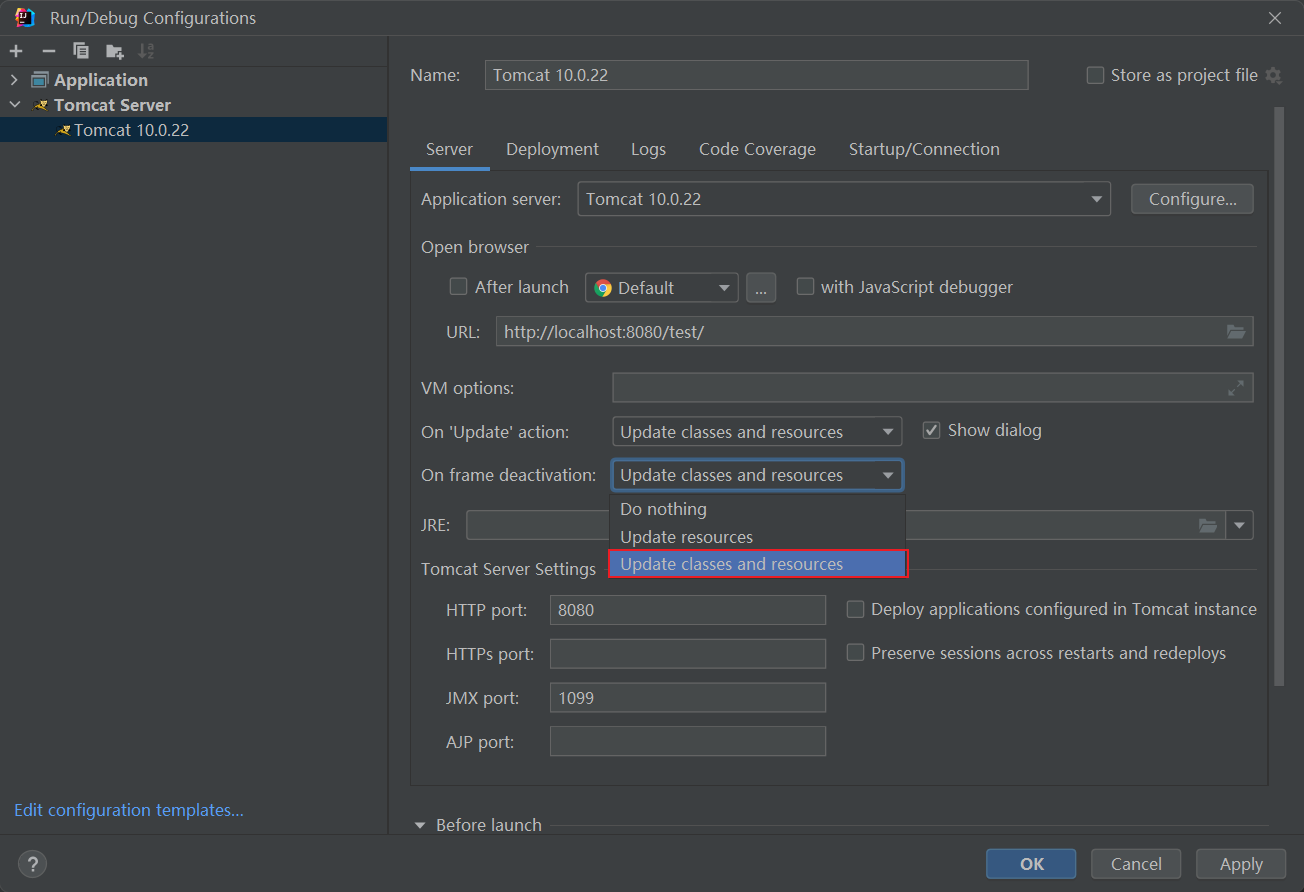Choose Do nothing from the dropdown list
Image resolution: width=1304 pixels, height=892 pixels.
pos(757,509)
